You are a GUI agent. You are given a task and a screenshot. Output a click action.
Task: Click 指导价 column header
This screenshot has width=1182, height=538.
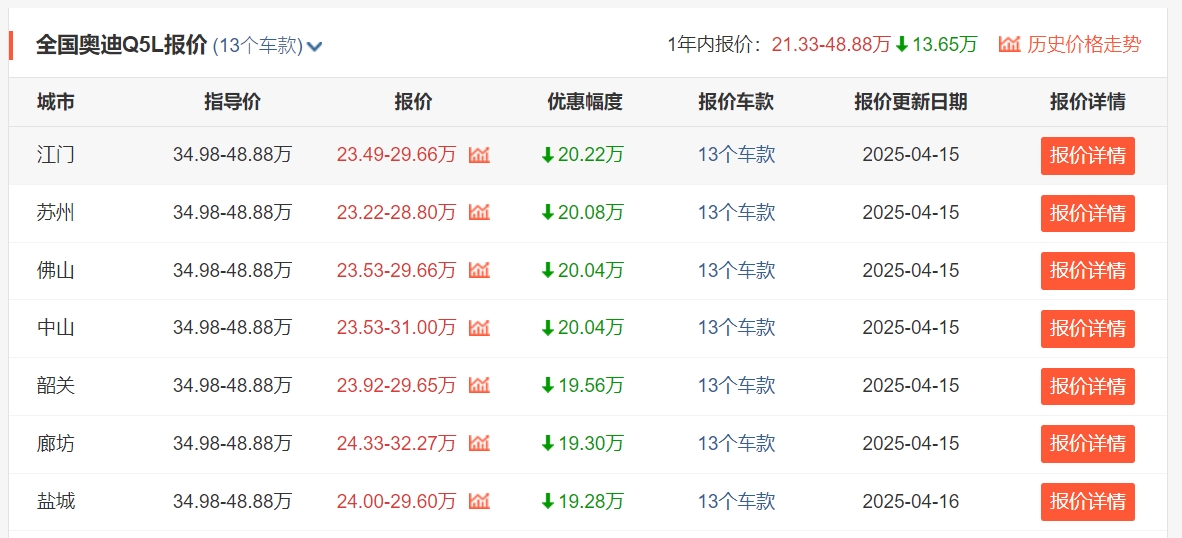coord(232,102)
